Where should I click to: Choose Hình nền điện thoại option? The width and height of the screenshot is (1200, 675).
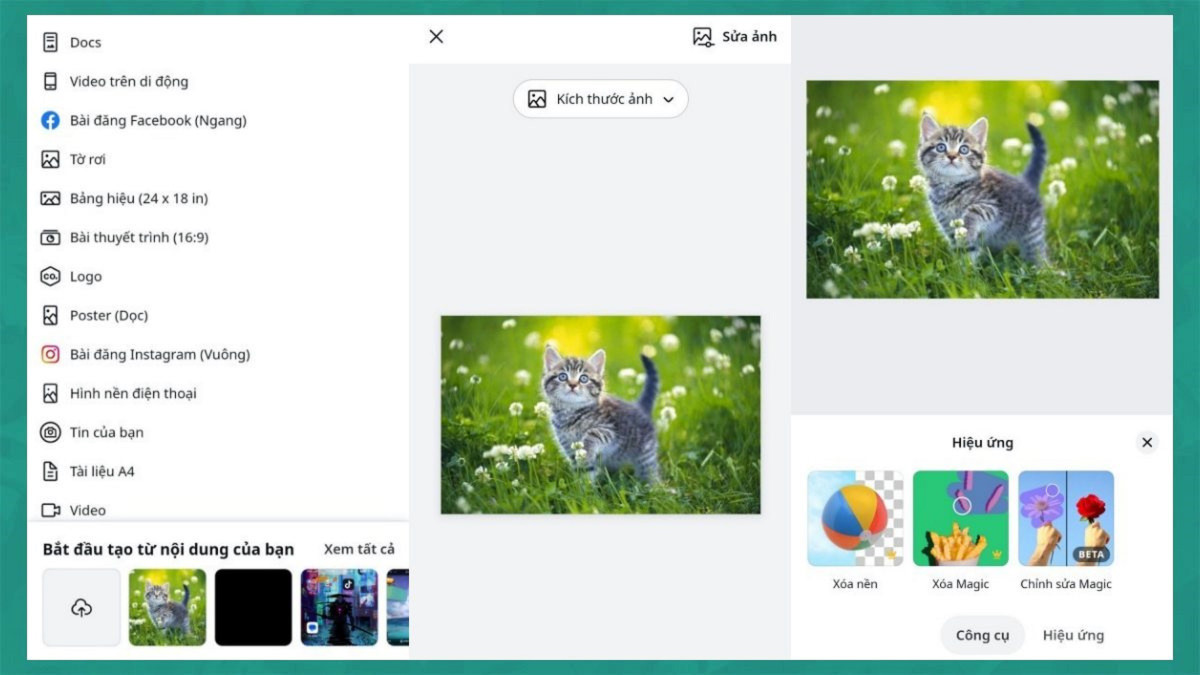pos(133,393)
